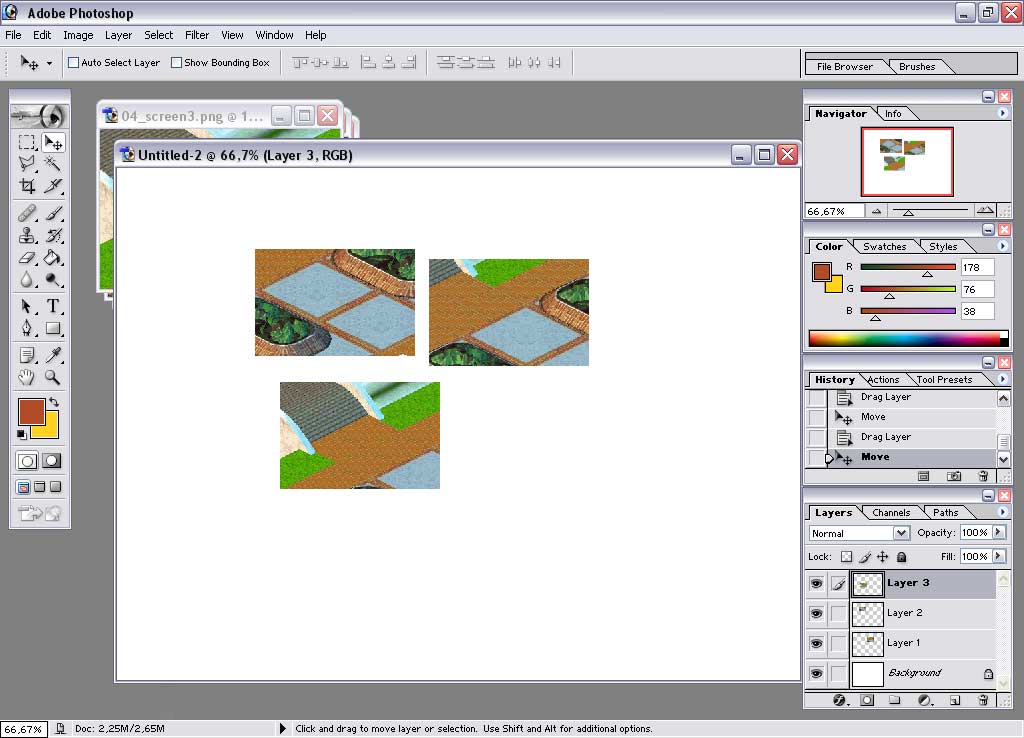Hide Layer 1 visibility eye

(816, 643)
